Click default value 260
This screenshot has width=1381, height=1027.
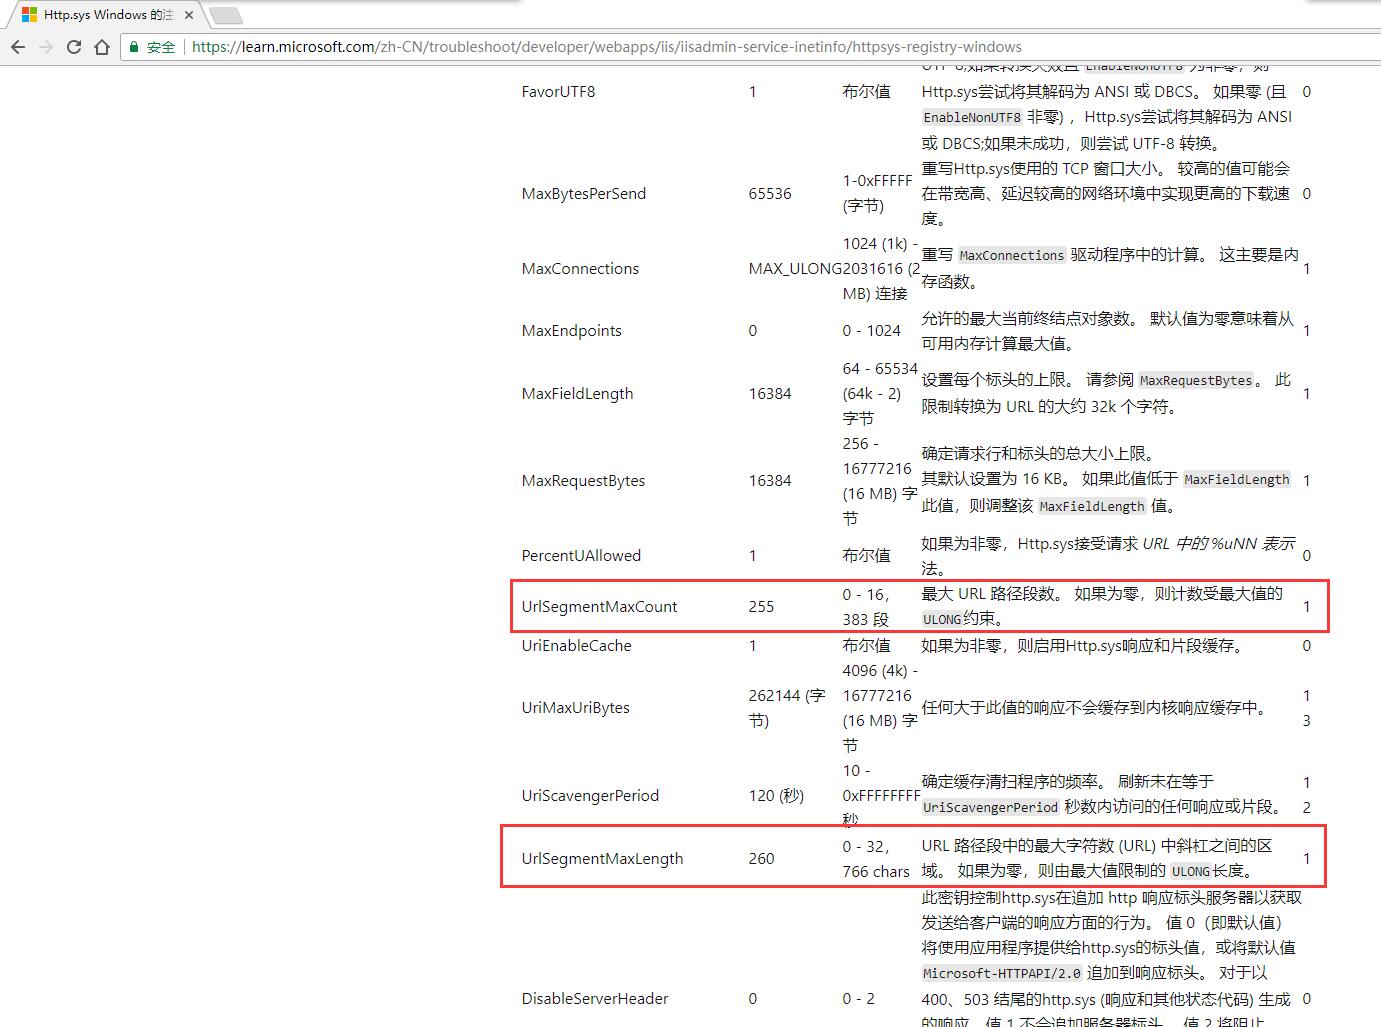(761, 858)
